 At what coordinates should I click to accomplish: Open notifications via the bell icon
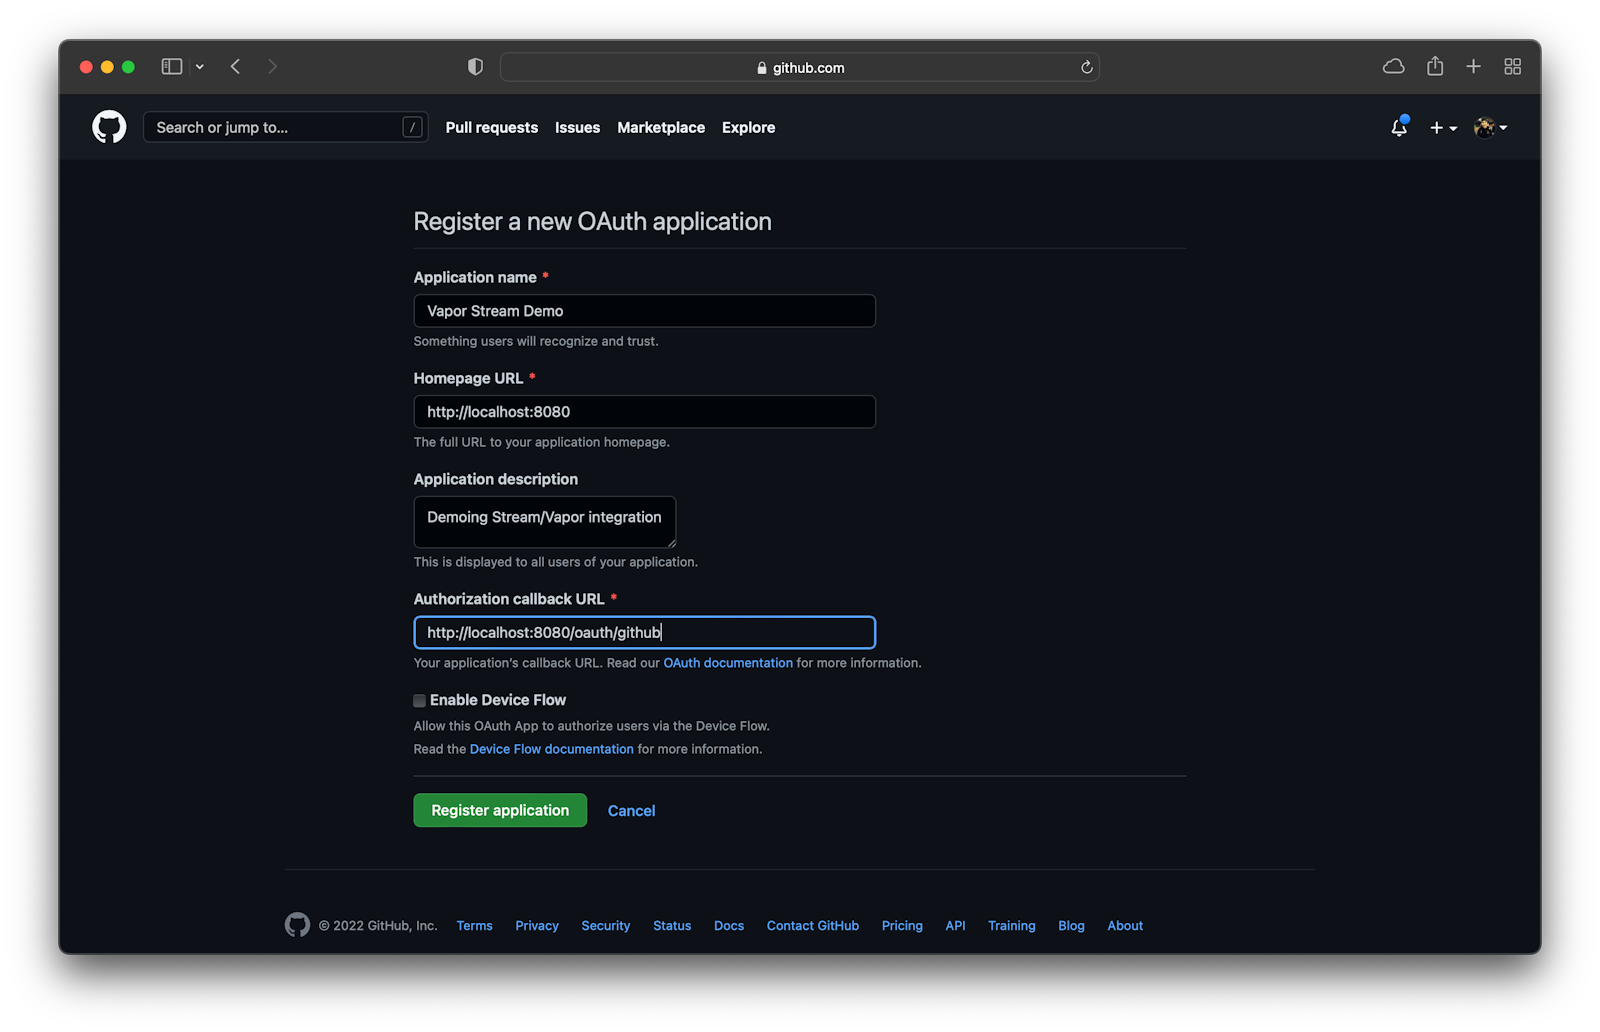pyautogui.click(x=1398, y=129)
